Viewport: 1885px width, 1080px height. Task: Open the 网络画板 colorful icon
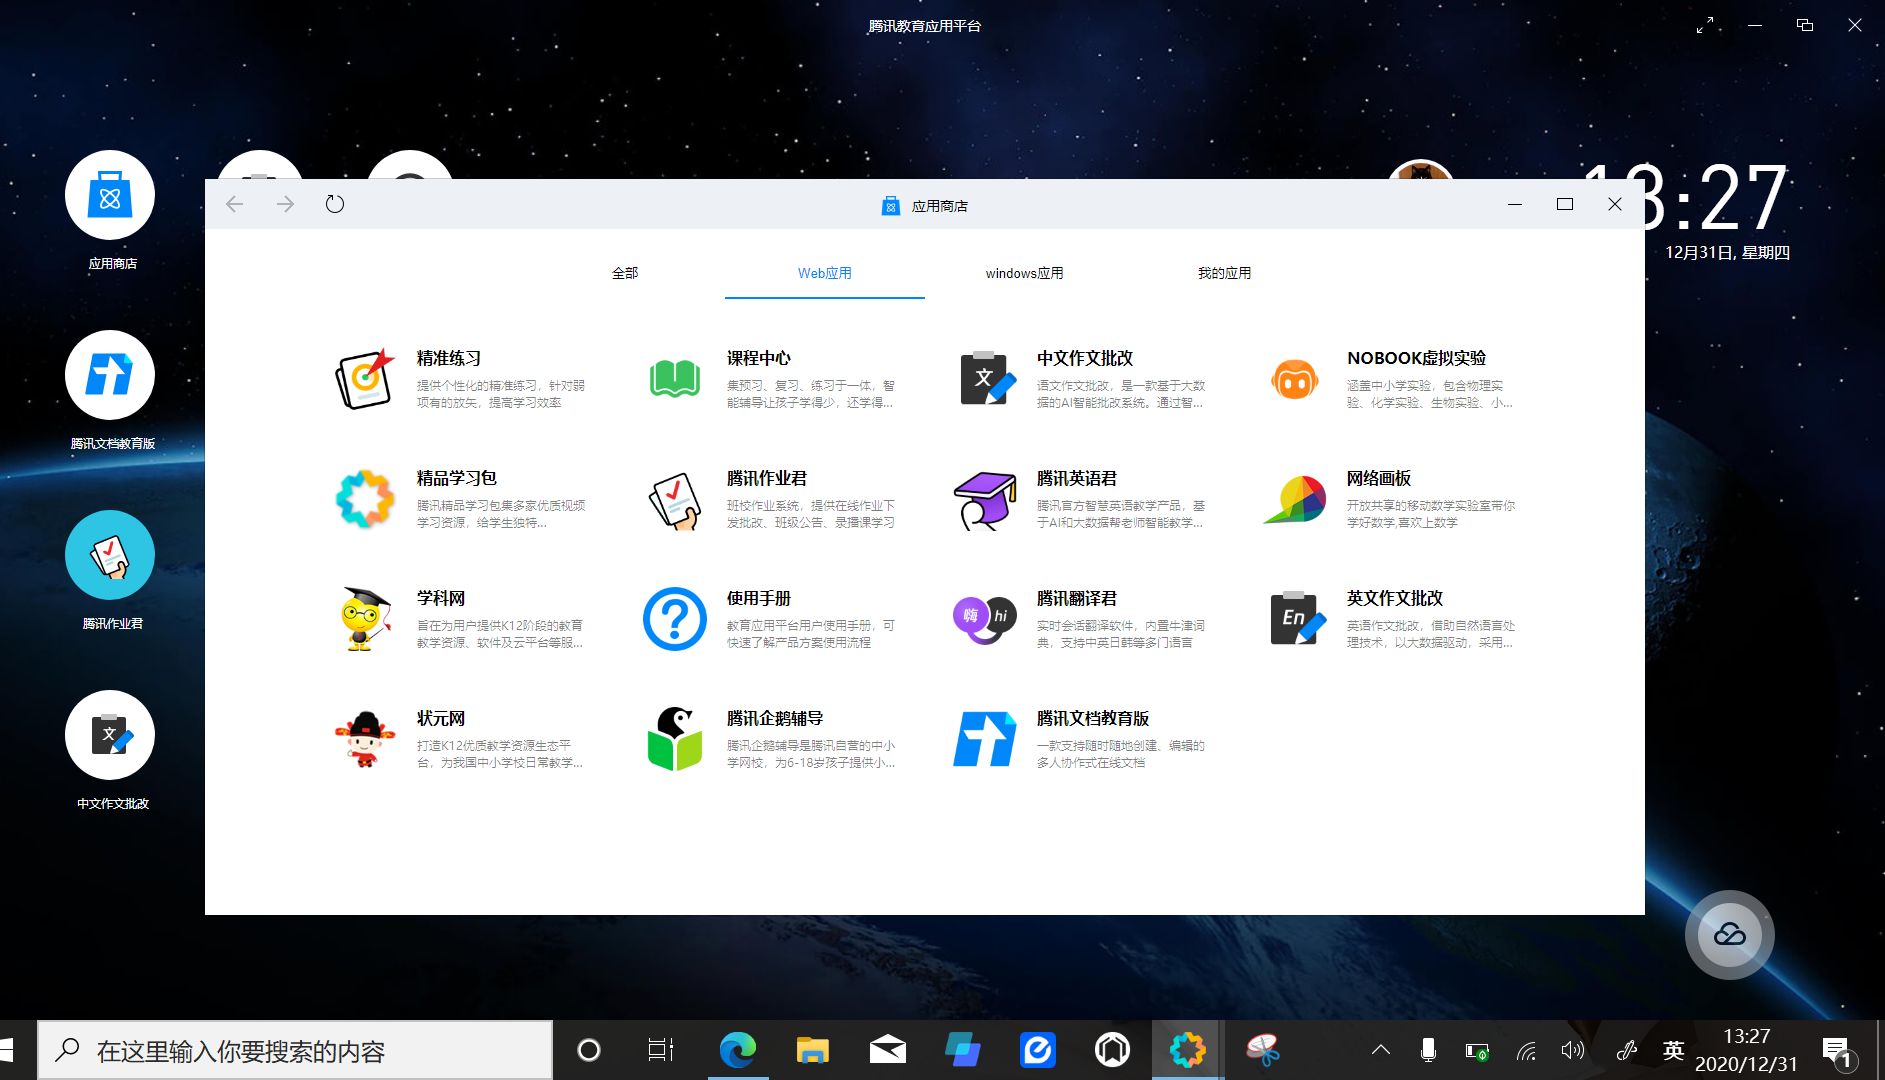[1295, 500]
